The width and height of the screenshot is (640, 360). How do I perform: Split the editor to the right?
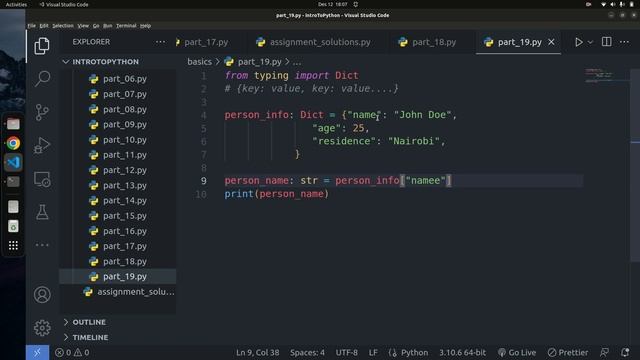(x=607, y=42)
